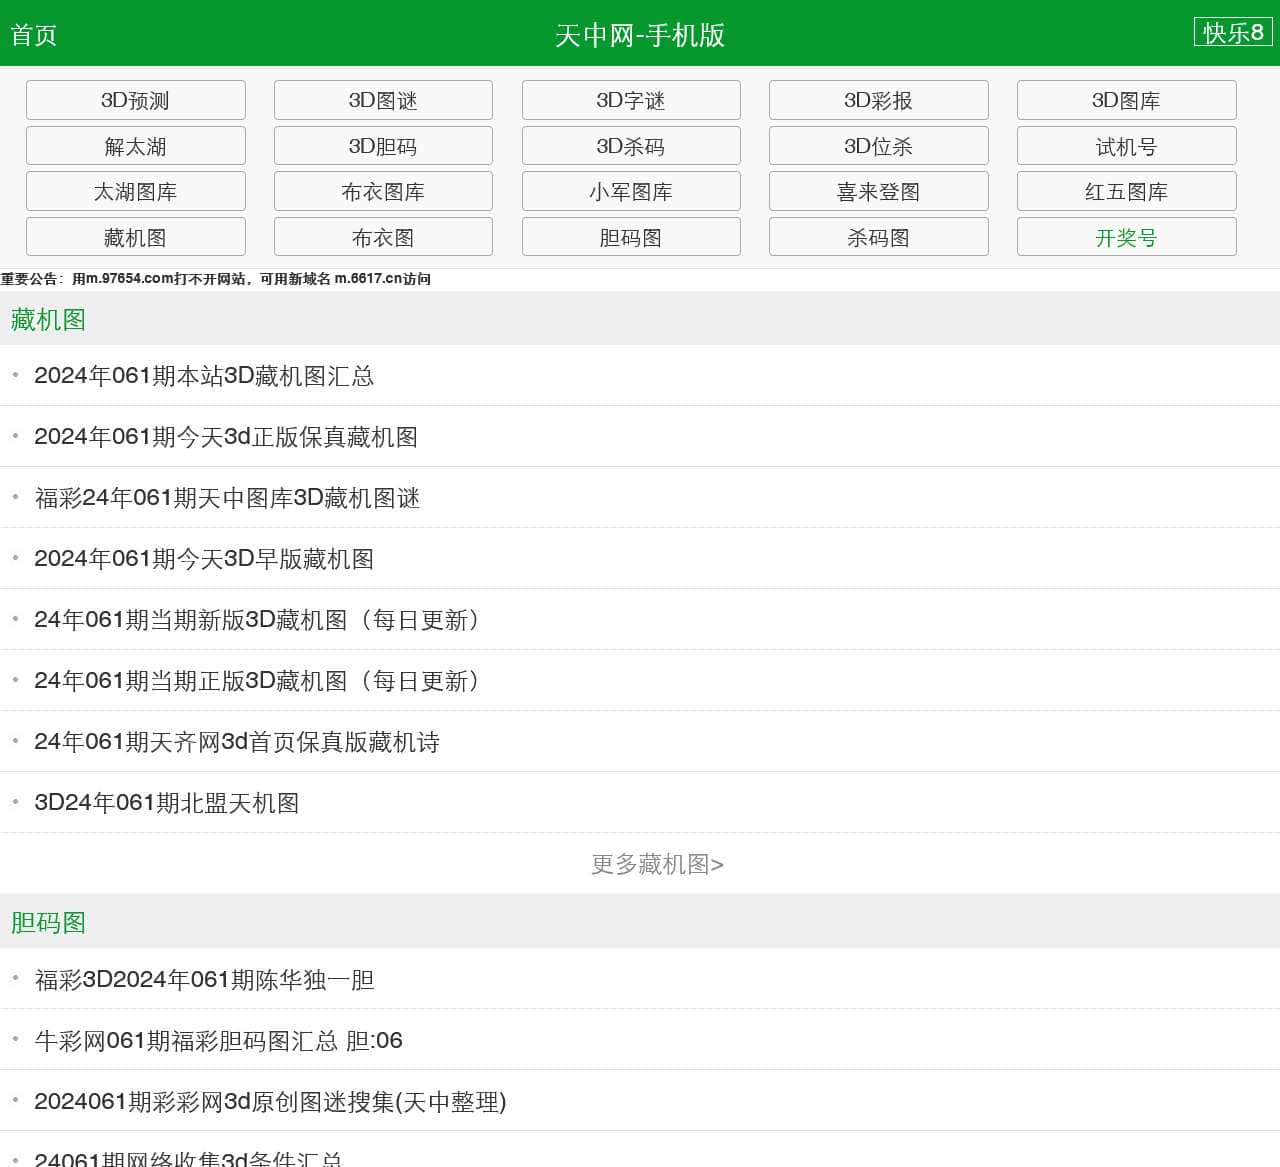Open the 3D预测 section
This screenshot has height=1167, width=1280.
point(136,100)
